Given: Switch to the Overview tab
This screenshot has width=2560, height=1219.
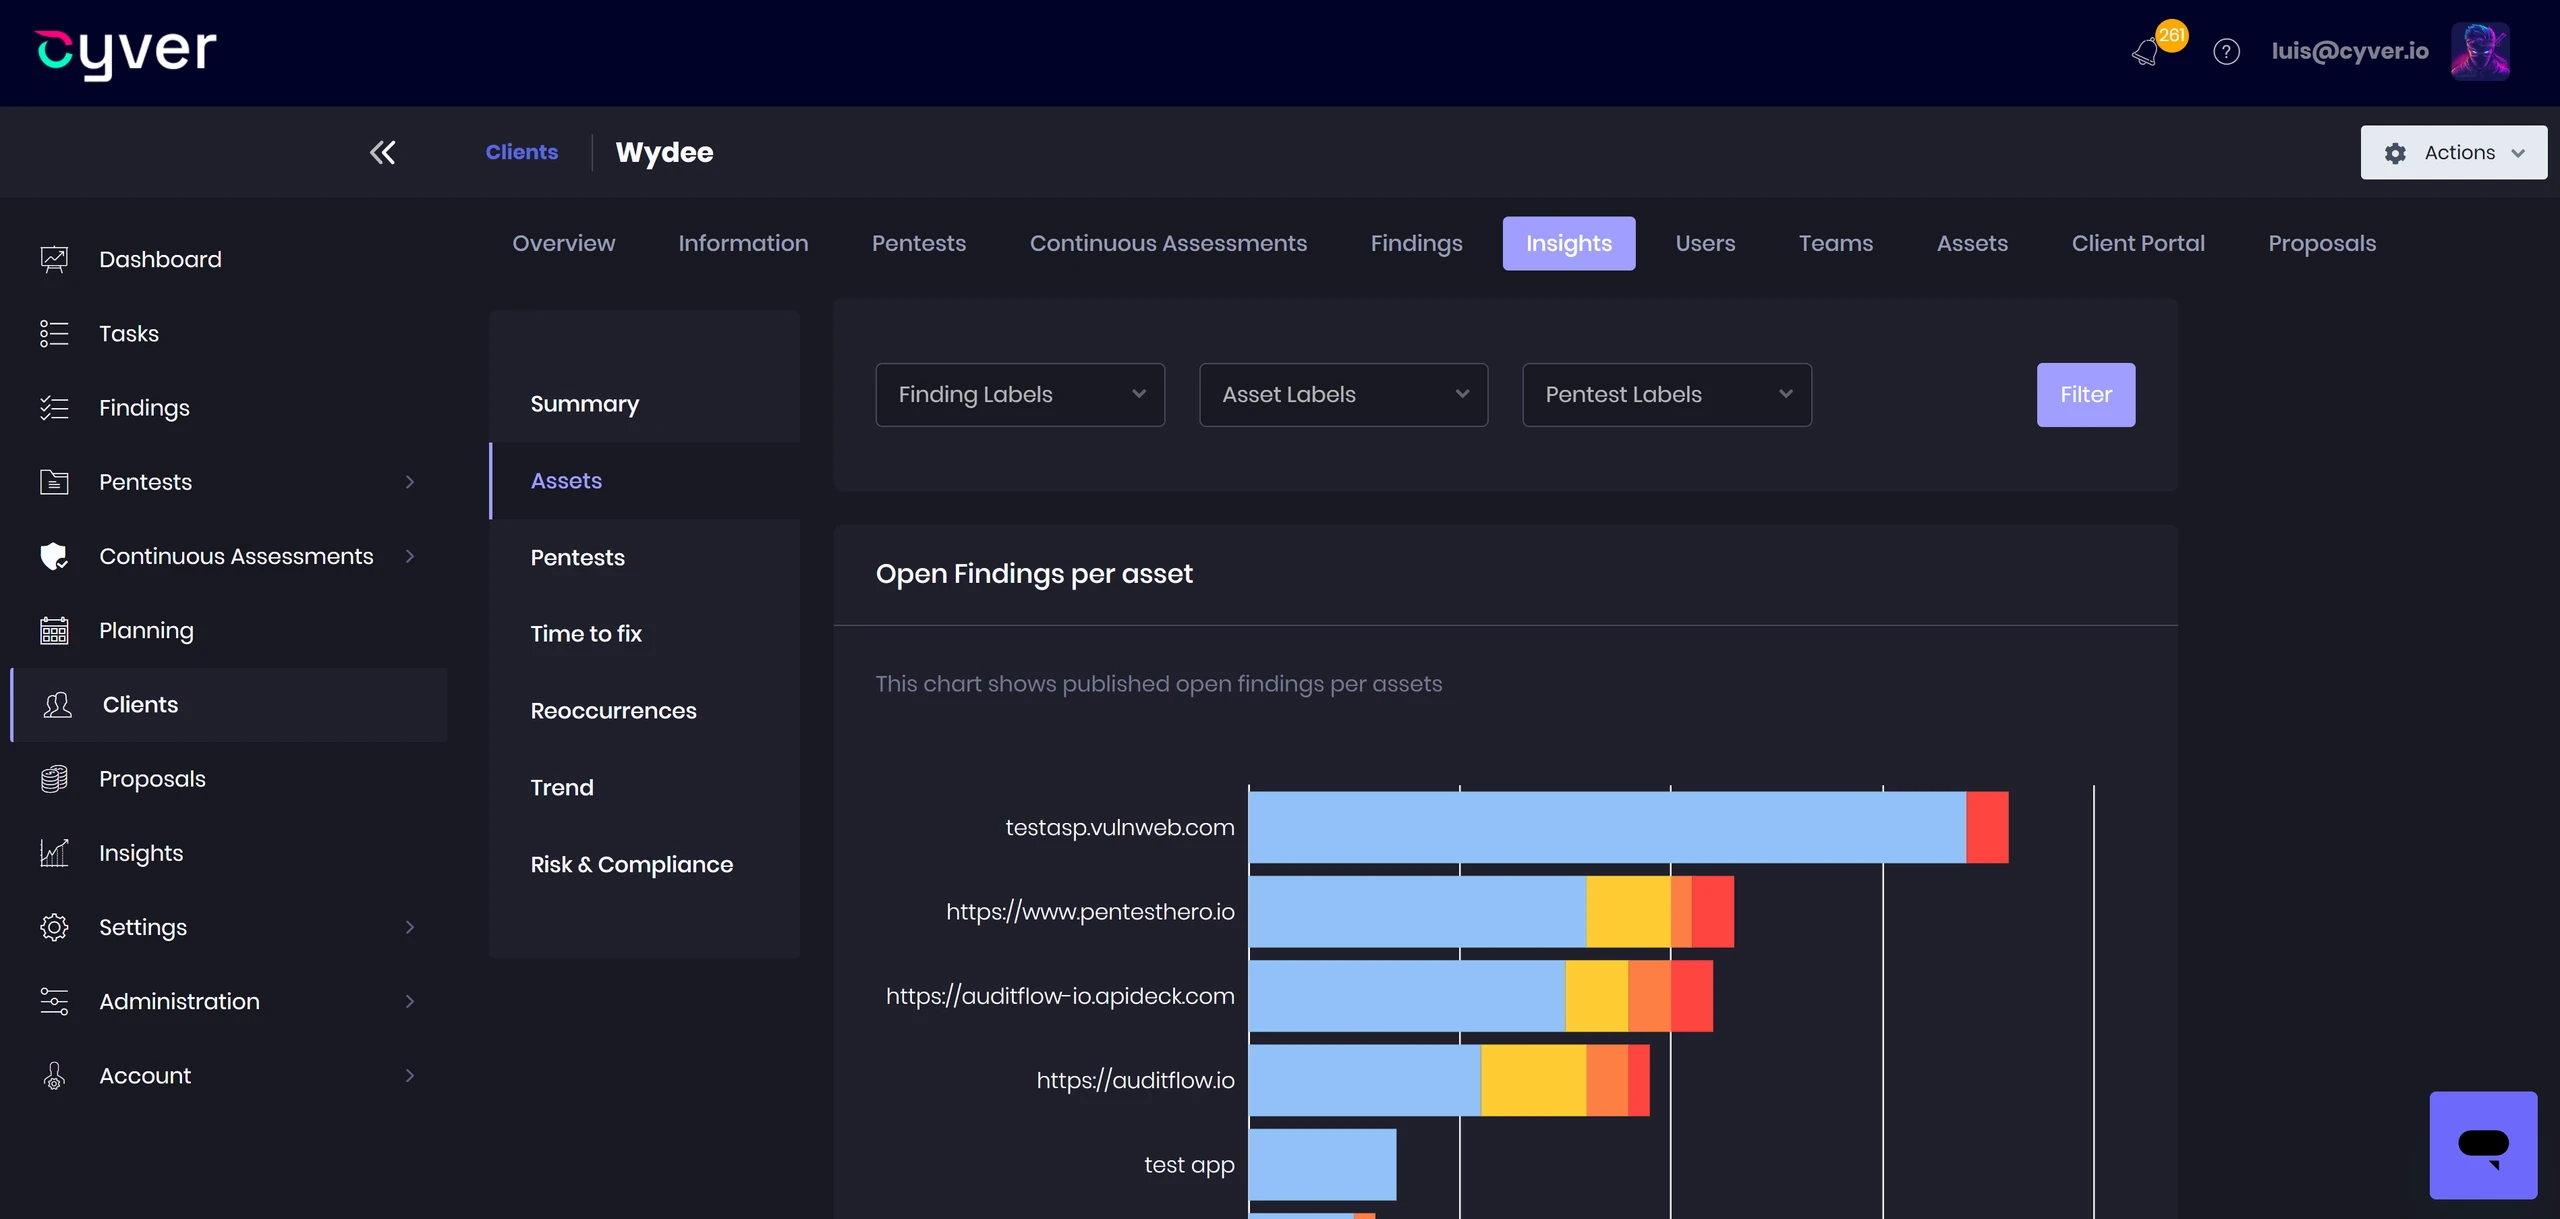Looking at the screenshot, I should [564, 243].
